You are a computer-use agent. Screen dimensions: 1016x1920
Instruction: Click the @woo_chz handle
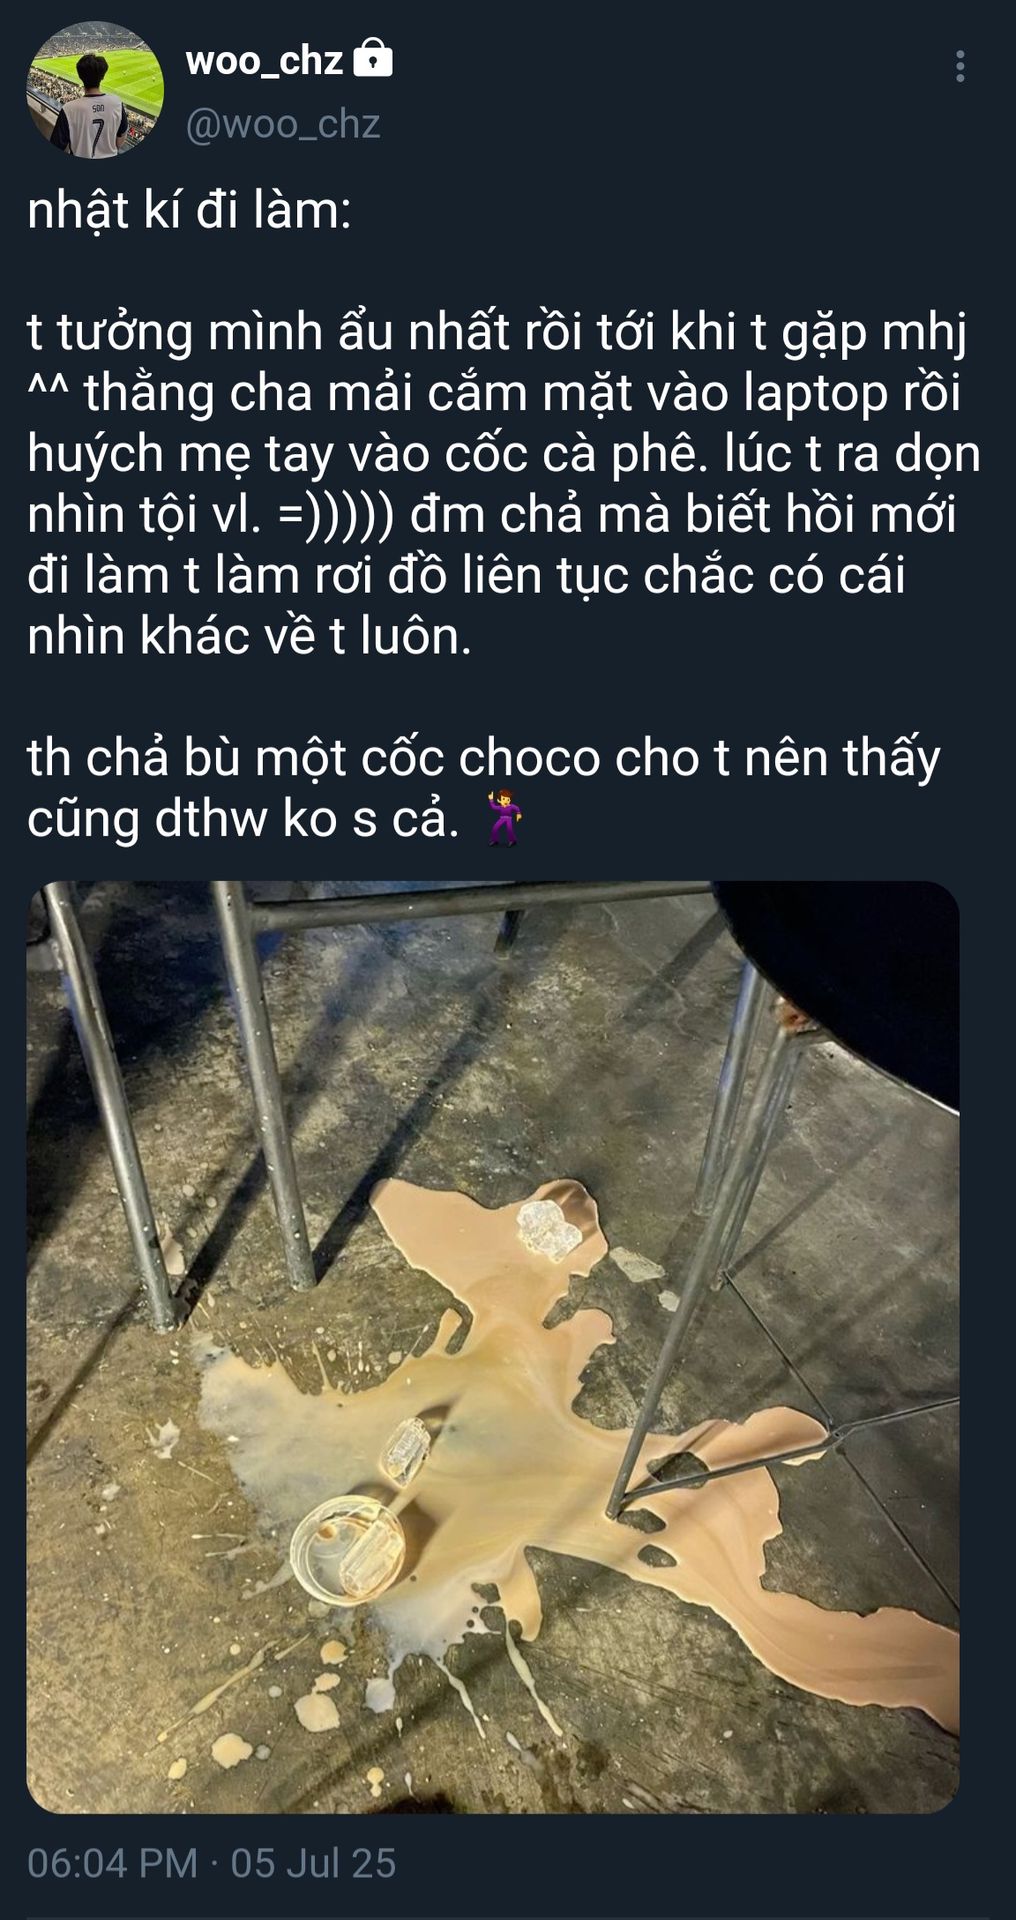pyautogui.click(x=283, y=124)
